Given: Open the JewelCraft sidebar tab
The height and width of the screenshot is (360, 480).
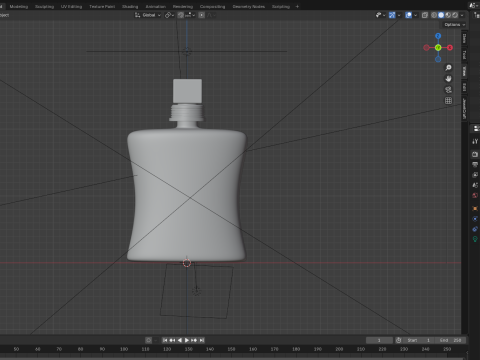Looking at the screenshot, I should click(464, 109).
